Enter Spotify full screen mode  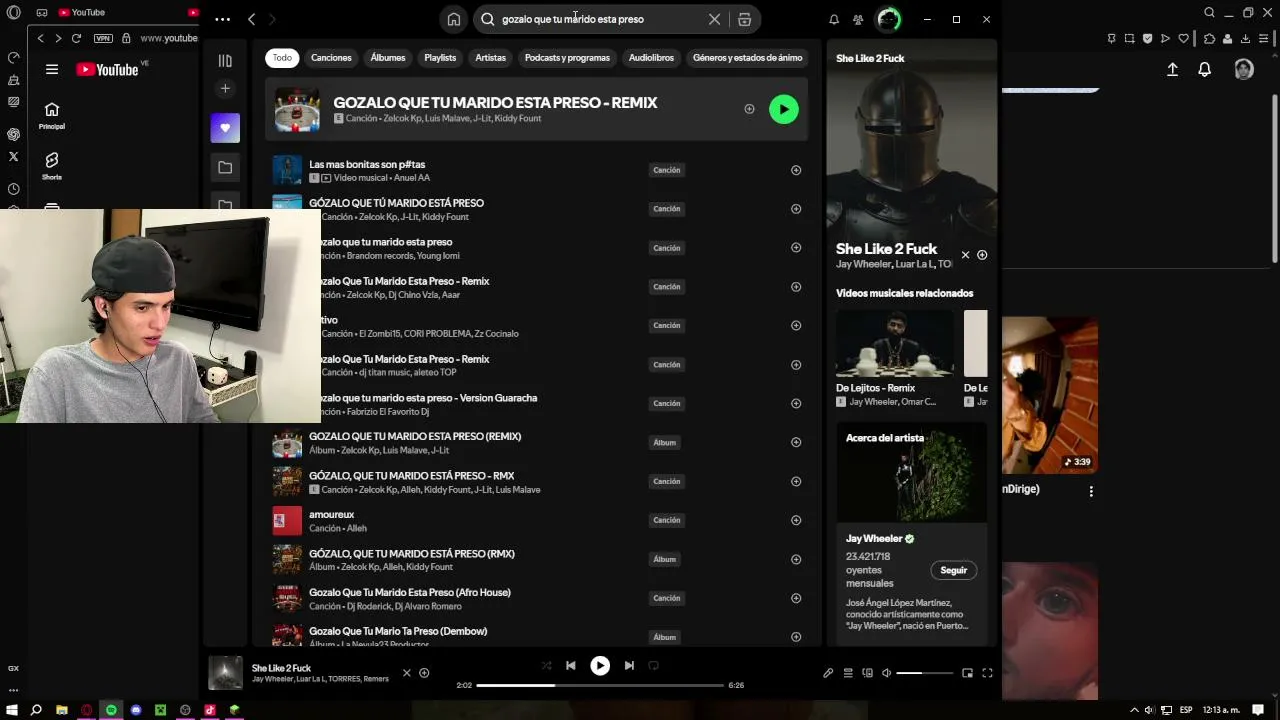click(987, 673)
